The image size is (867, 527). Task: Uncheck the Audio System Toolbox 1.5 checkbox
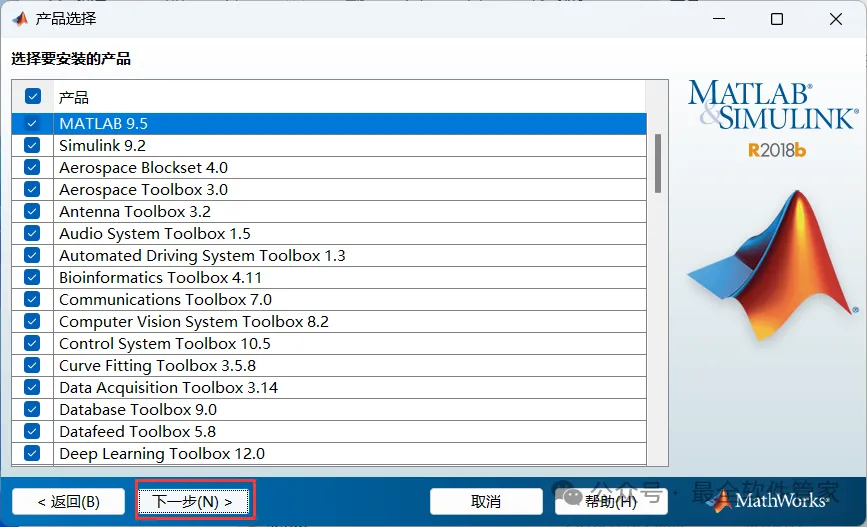[x=32, y=233]
